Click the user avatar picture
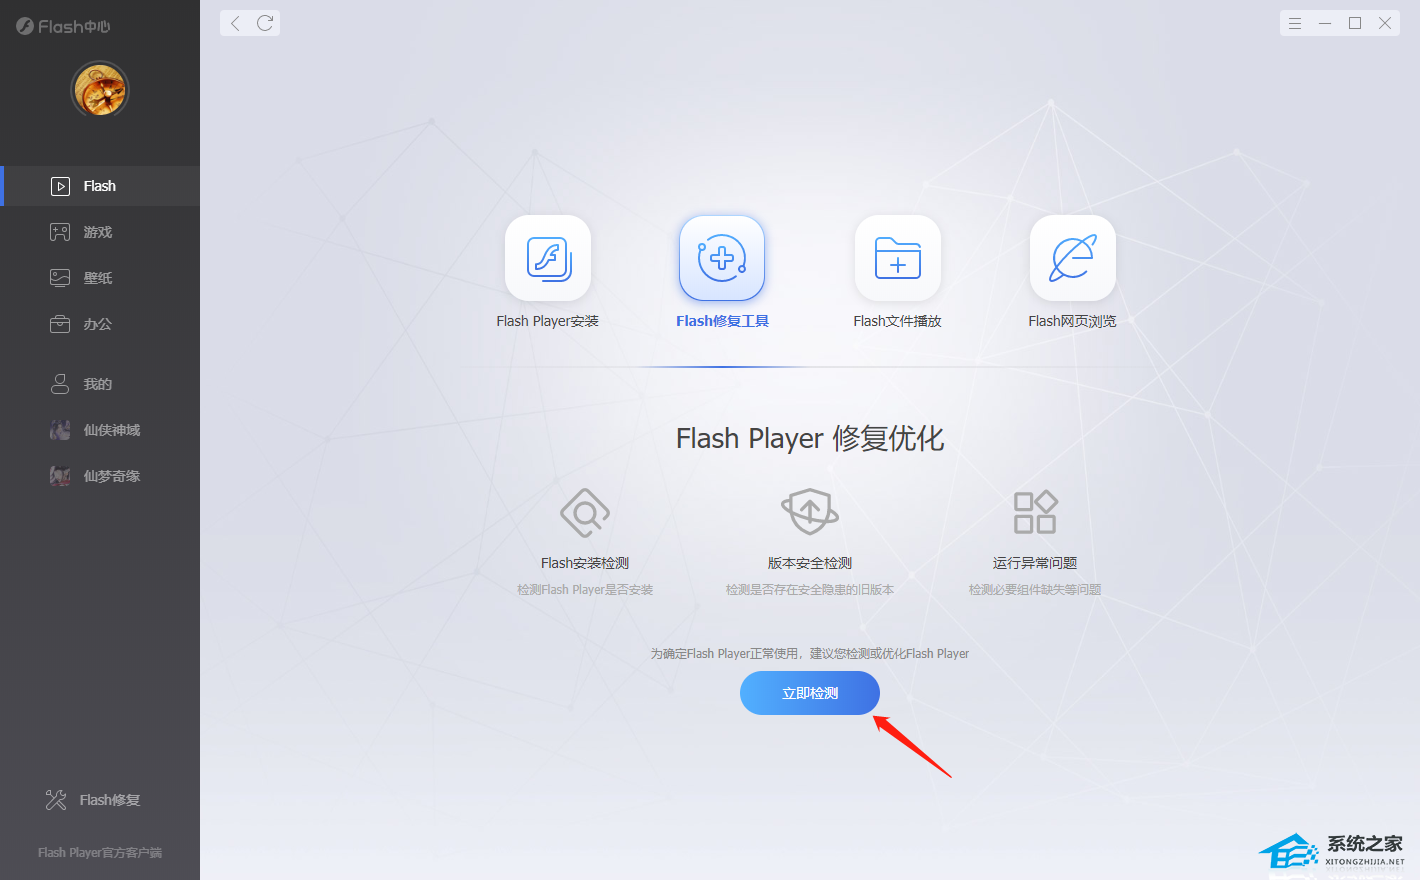1420x880 pixels. [x=100, y=90]
